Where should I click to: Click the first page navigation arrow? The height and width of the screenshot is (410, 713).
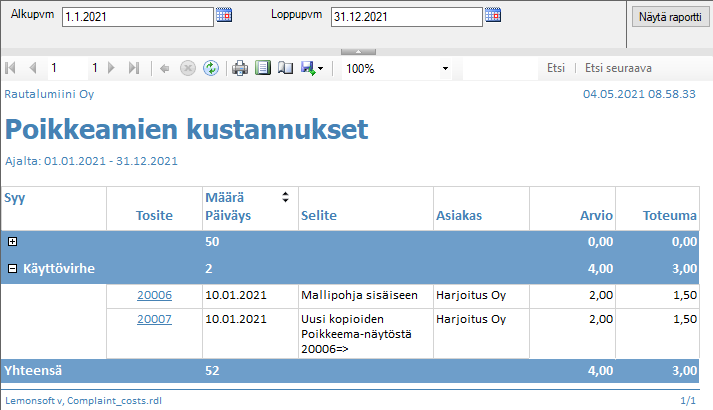(x=11, y=68)
